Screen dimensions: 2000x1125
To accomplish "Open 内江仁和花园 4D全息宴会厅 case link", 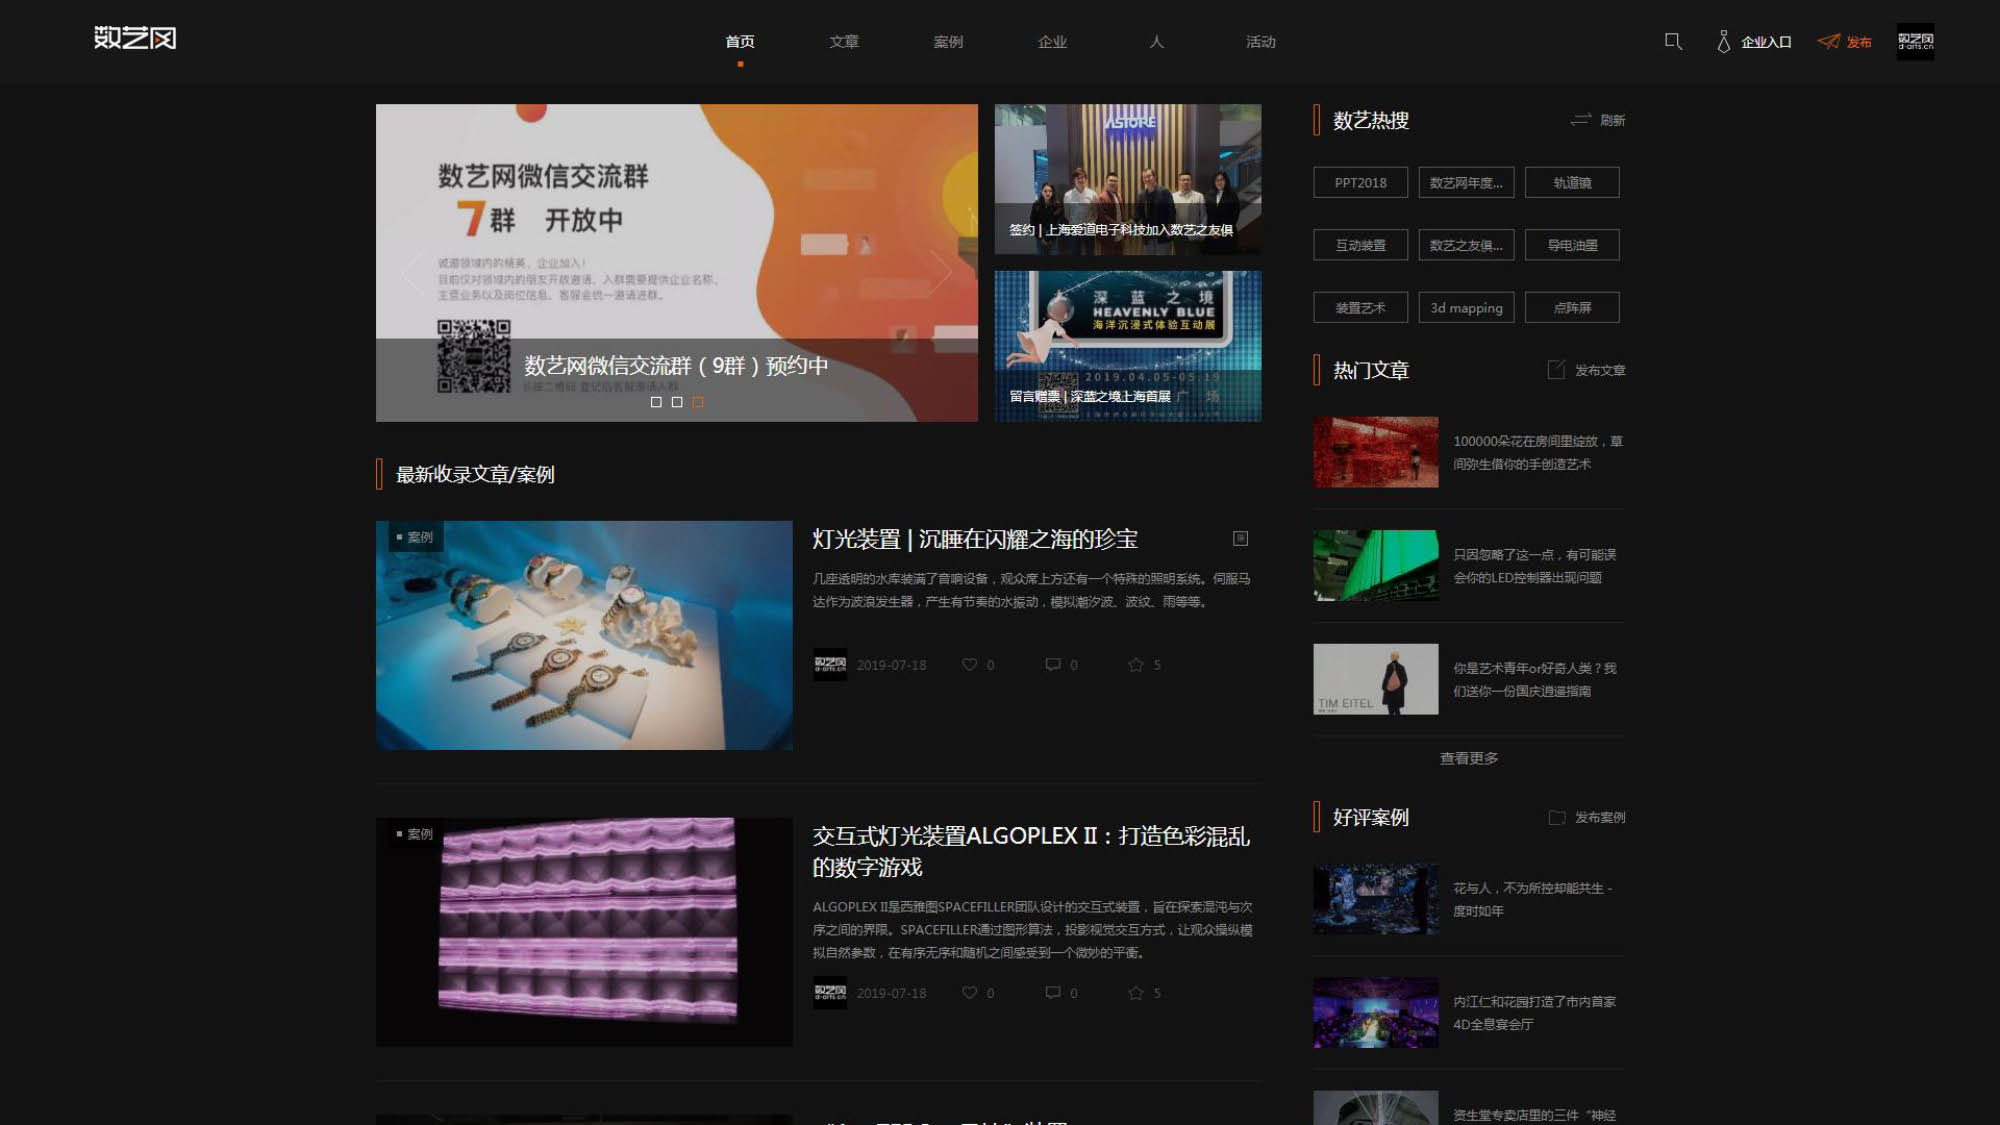I will tap(1534, 1012).
